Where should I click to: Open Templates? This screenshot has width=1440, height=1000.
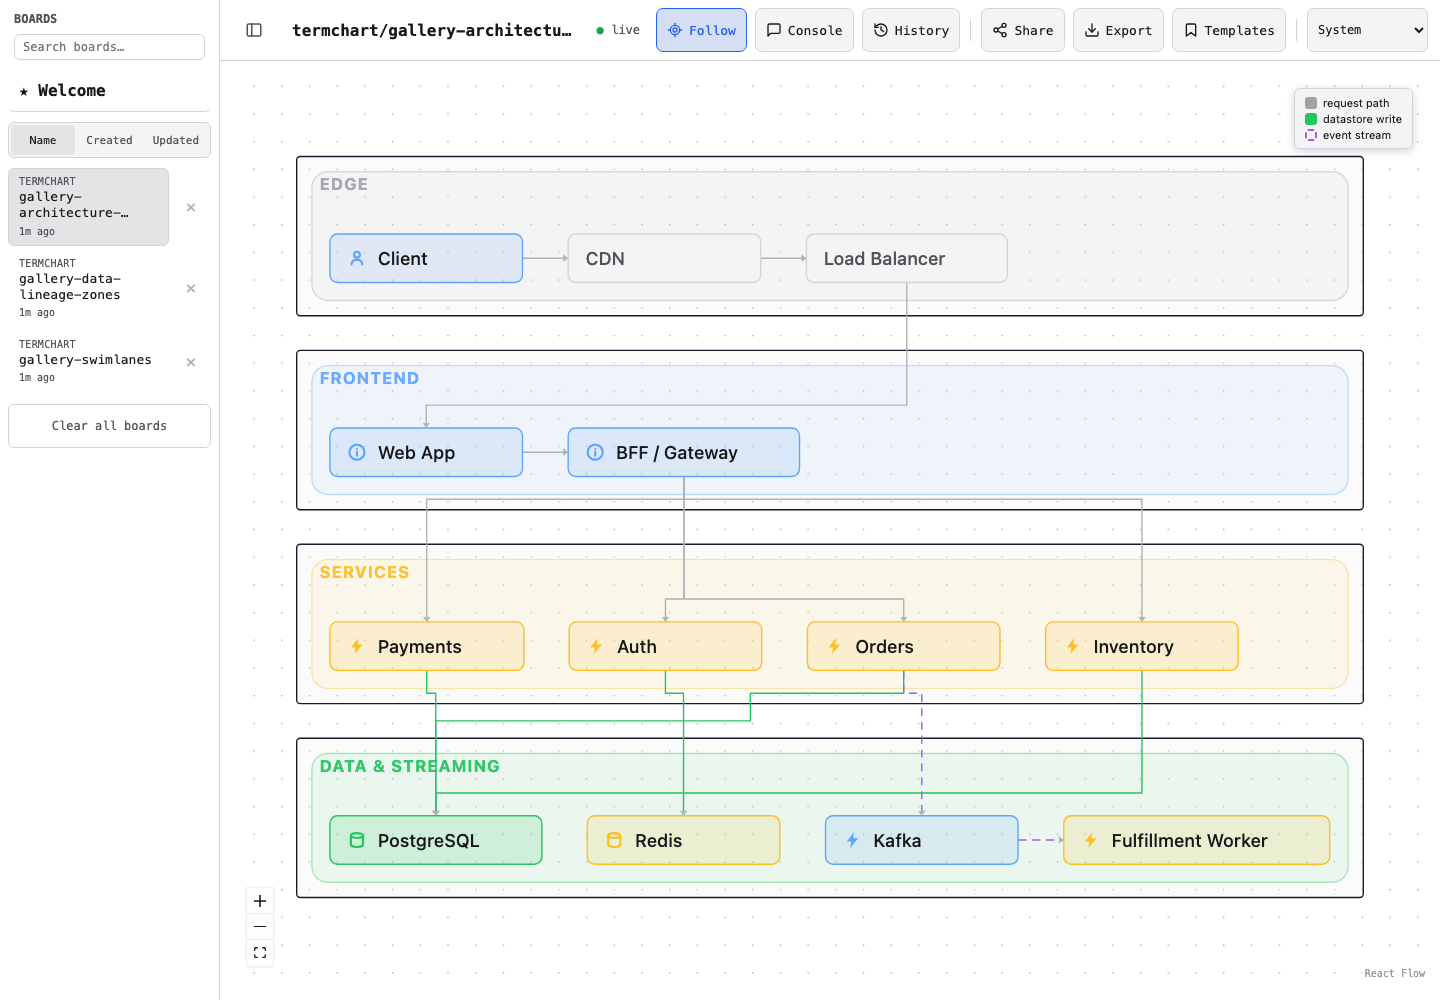tap(1229, 30)
